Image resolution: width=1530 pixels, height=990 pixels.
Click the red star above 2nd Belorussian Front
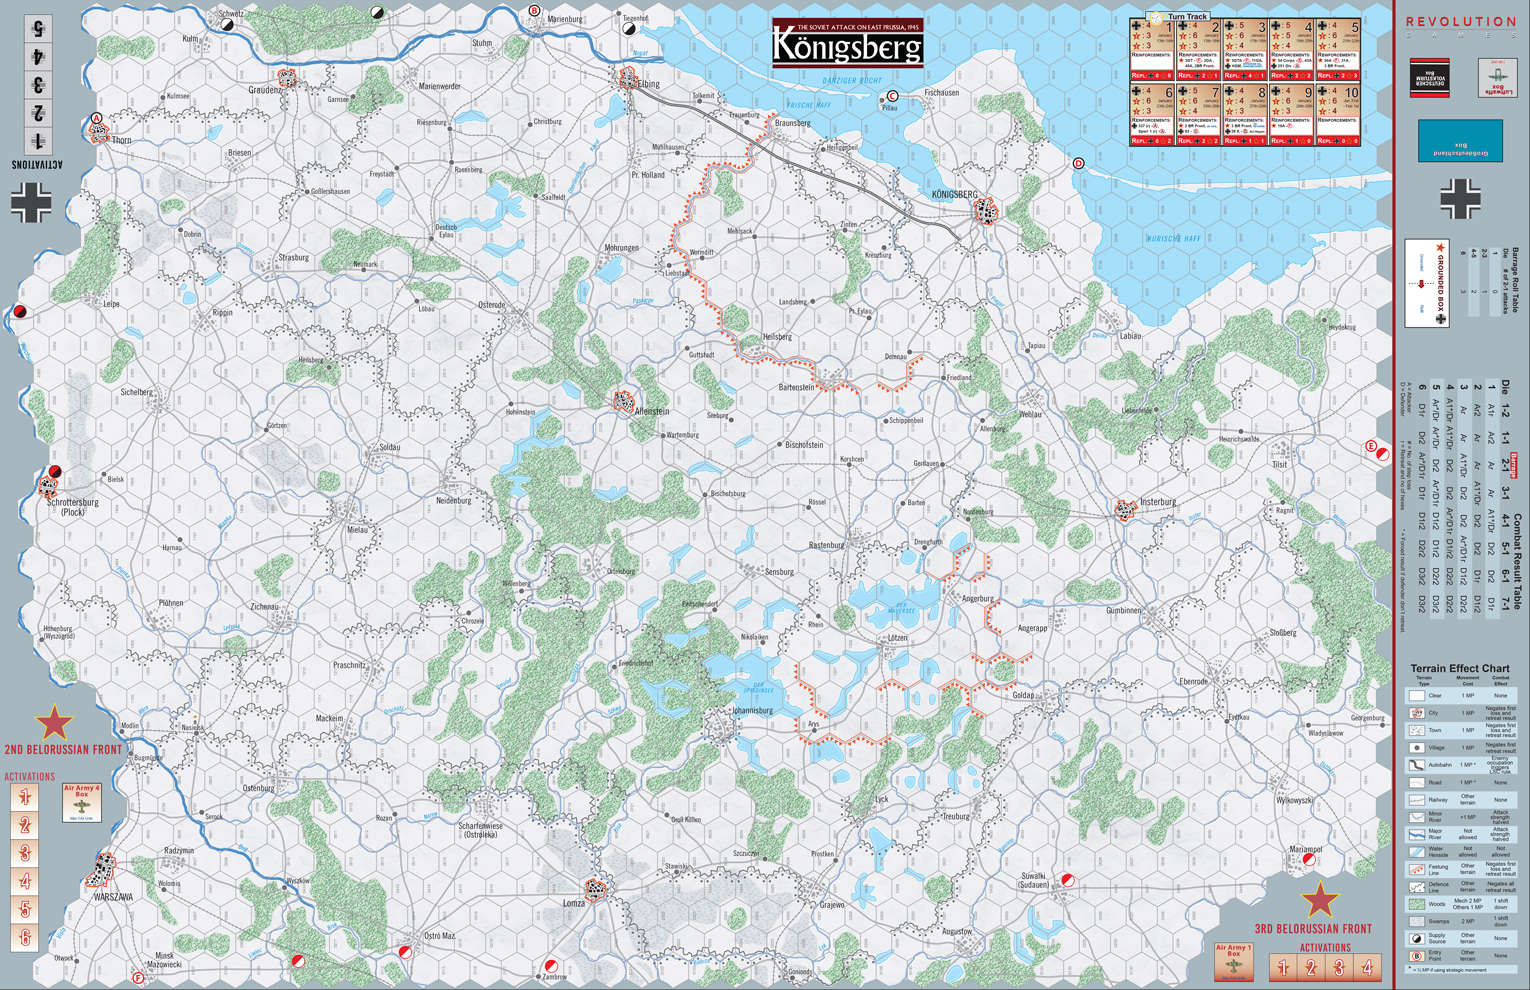pyautogui.click(x=54, y=723)
